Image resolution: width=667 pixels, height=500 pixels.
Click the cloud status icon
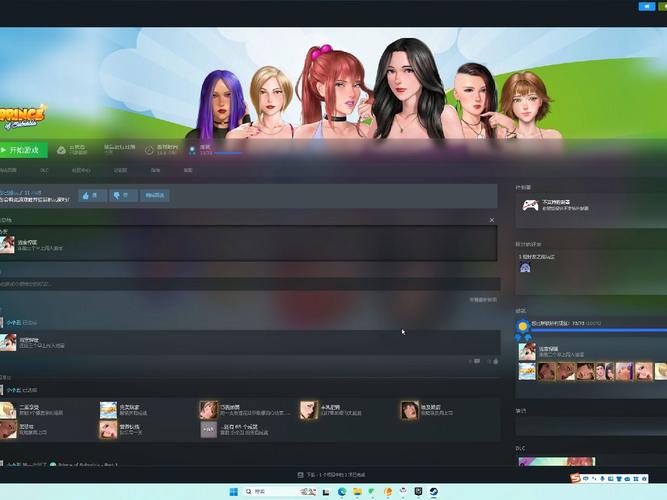coord(61,150)
